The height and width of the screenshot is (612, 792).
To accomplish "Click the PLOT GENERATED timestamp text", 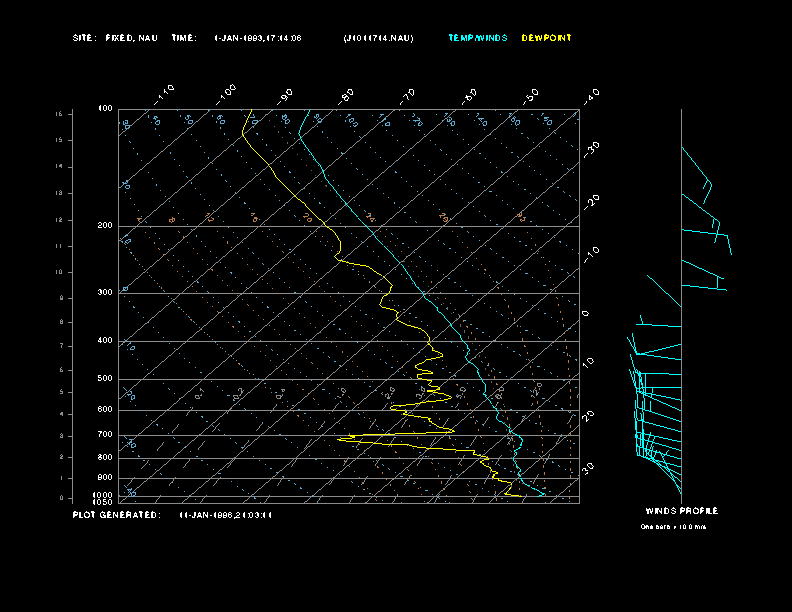I will 225,515.
